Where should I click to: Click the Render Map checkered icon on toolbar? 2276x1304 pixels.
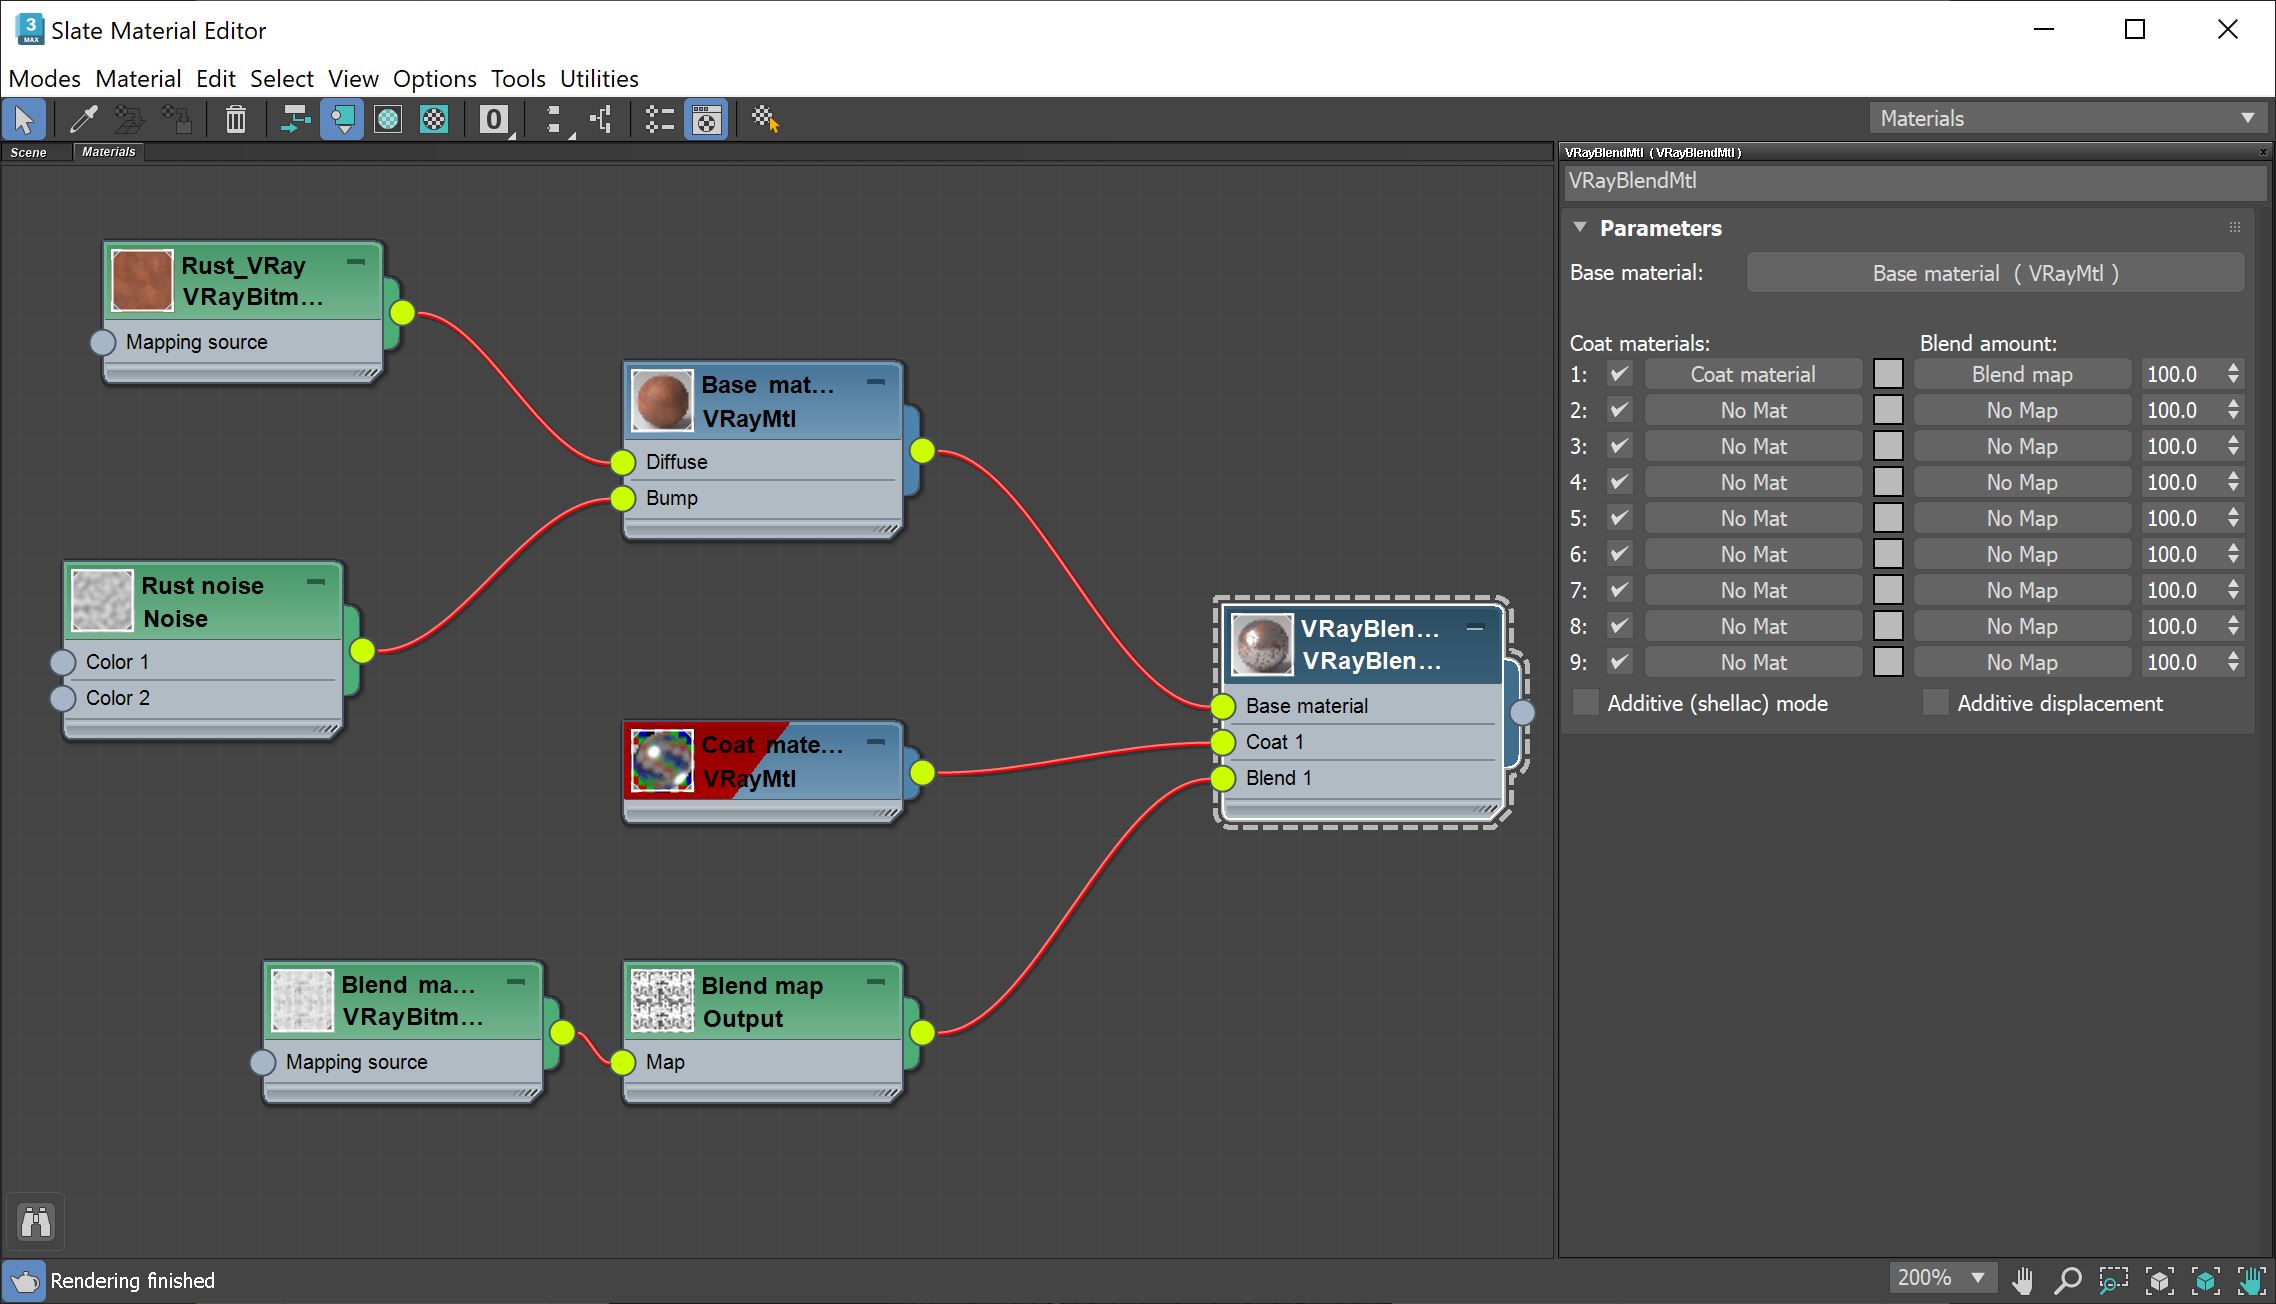click(x=434, y=119)
